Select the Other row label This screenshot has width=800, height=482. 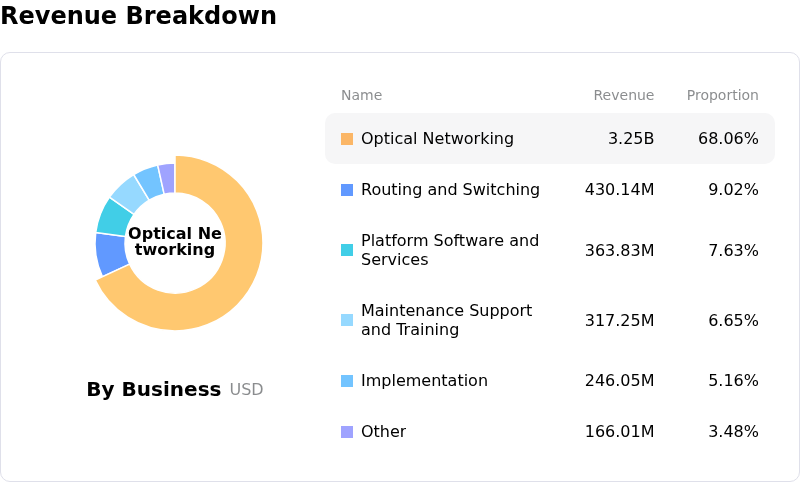pyautogui.click(x=383, y=432)
